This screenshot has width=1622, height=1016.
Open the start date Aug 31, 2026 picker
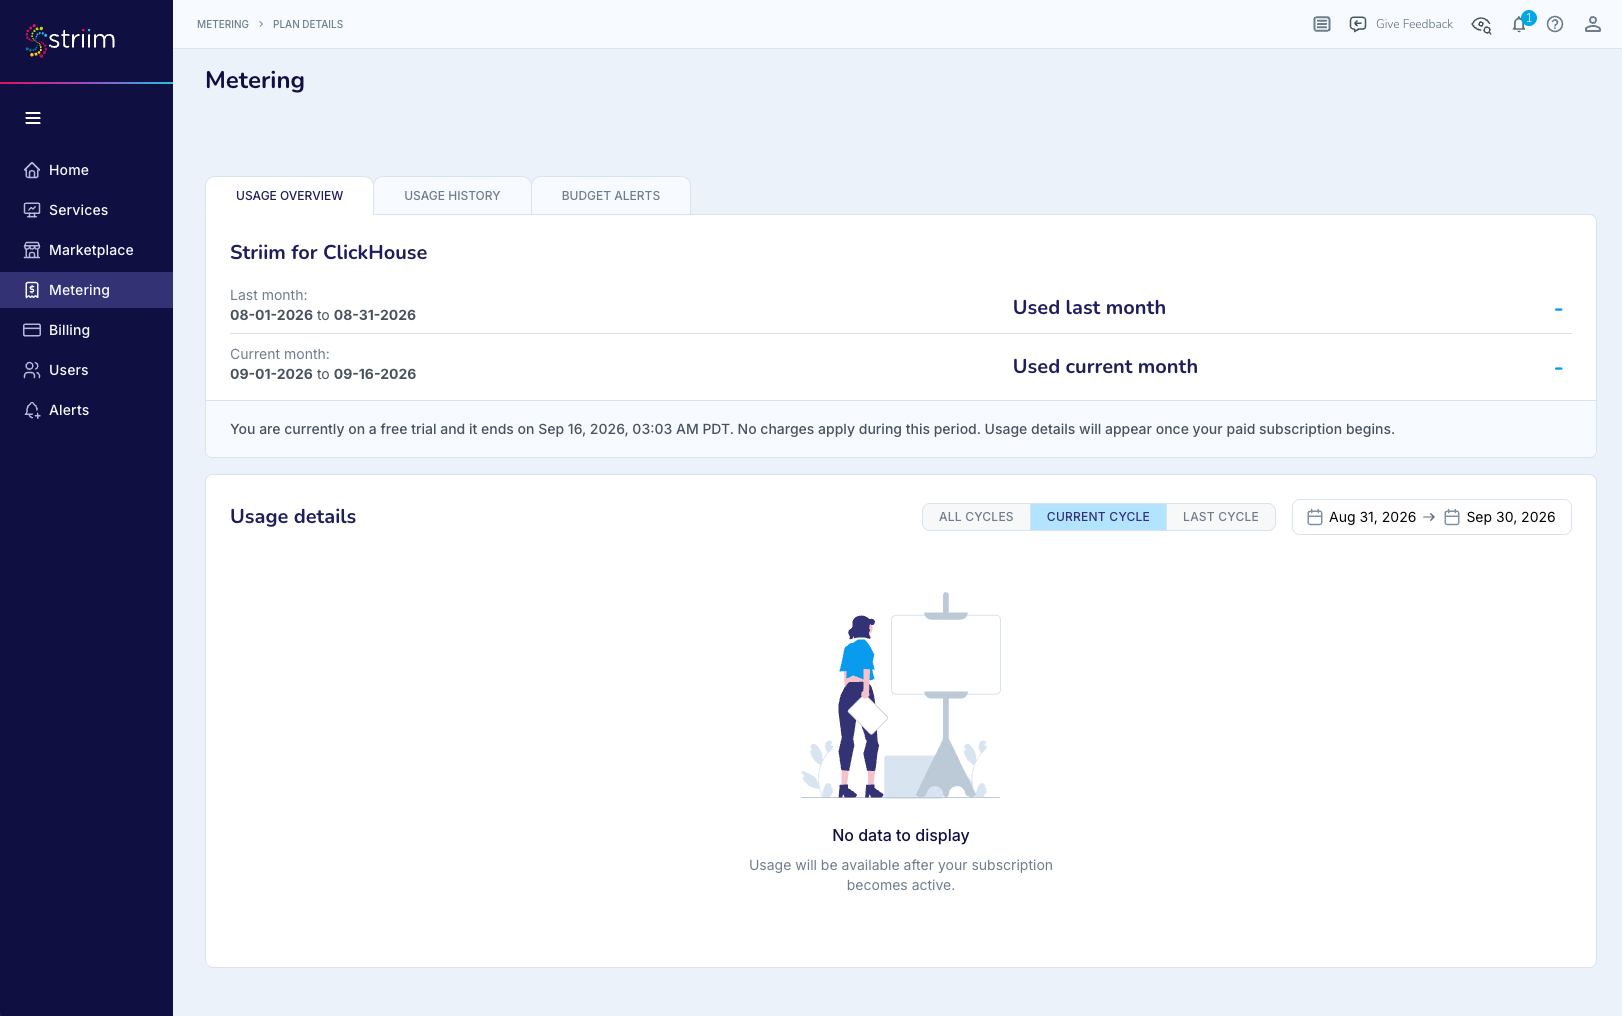point(1362,517)
